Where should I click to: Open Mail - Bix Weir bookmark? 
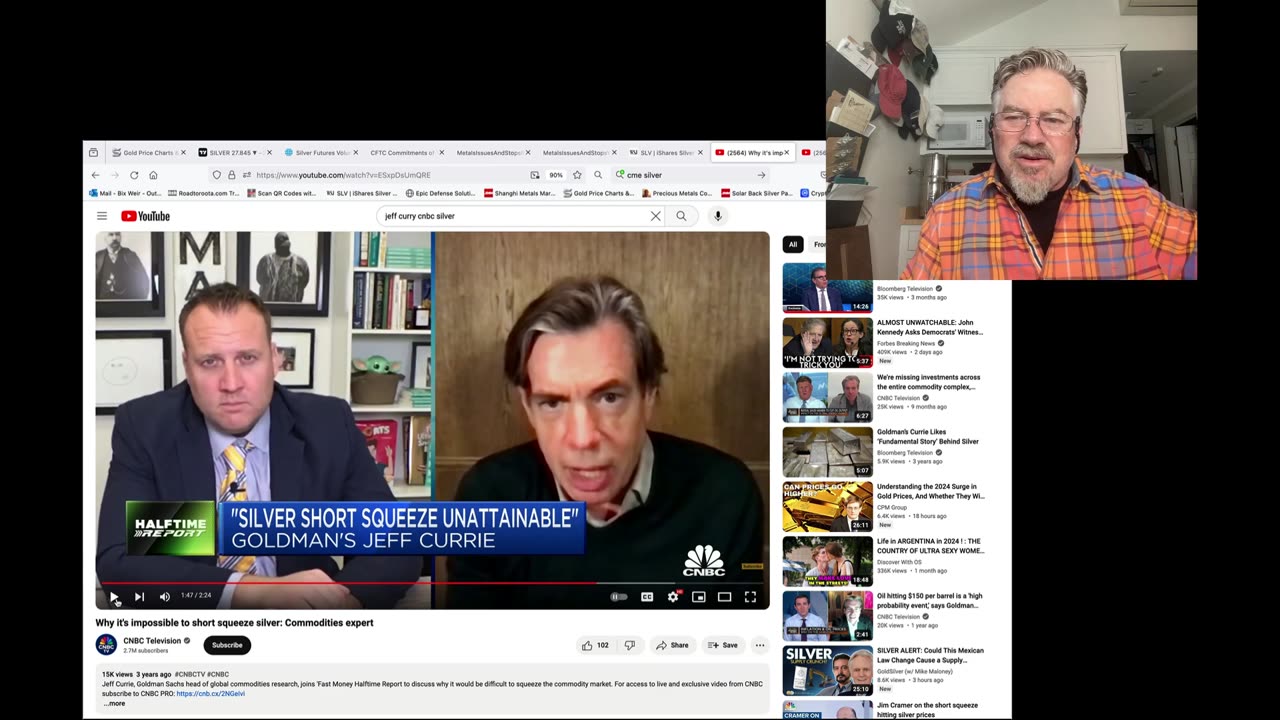click(126, 193)
